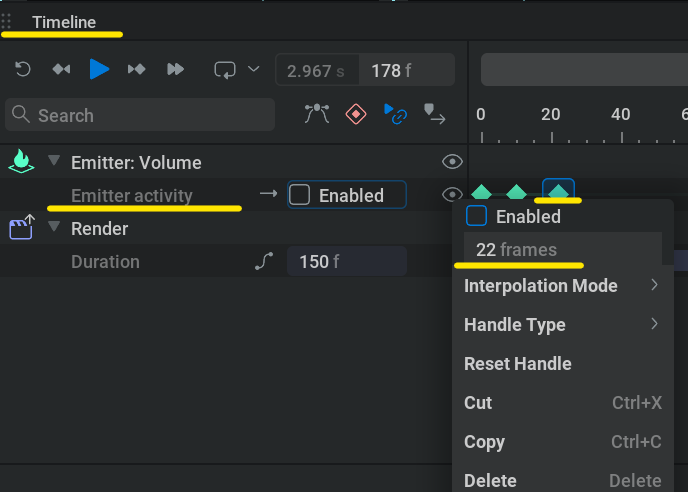Jump to next keyframe
The image size is (688, 492).
pos(136,69)
